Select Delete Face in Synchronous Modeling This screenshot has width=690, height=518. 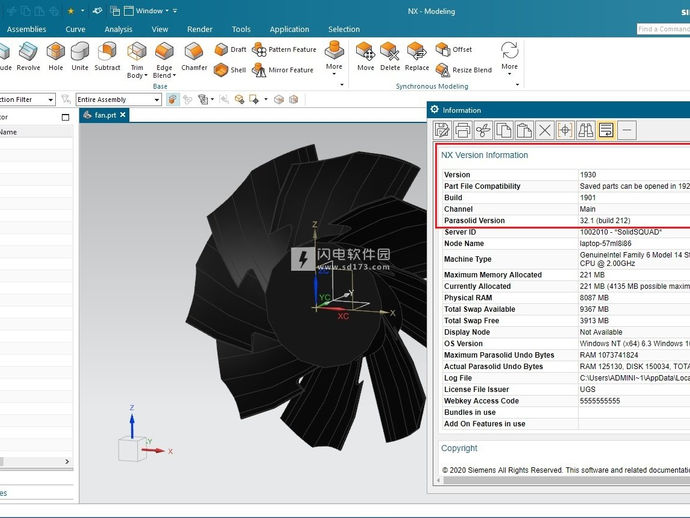390,56
